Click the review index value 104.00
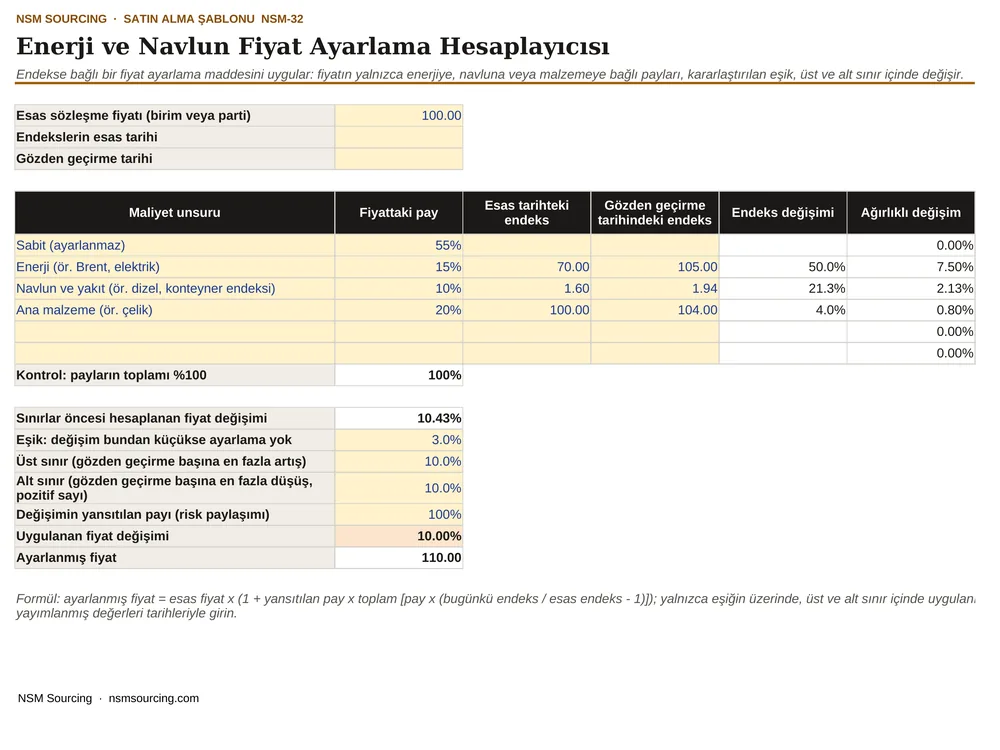This screenshot has height=750, width=1000. pyautogui.click(x=655, y=311)
